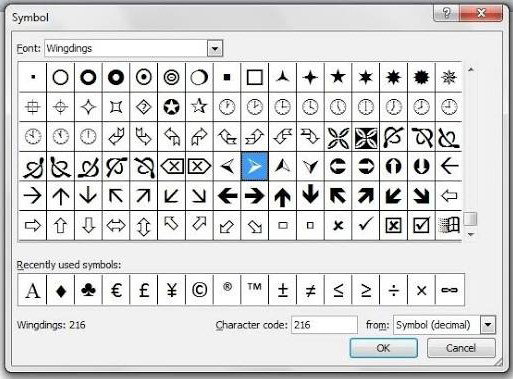The image size is (513, 379).
Task: Choose the Windows logo symbol
Action: [x=449, y=226]
